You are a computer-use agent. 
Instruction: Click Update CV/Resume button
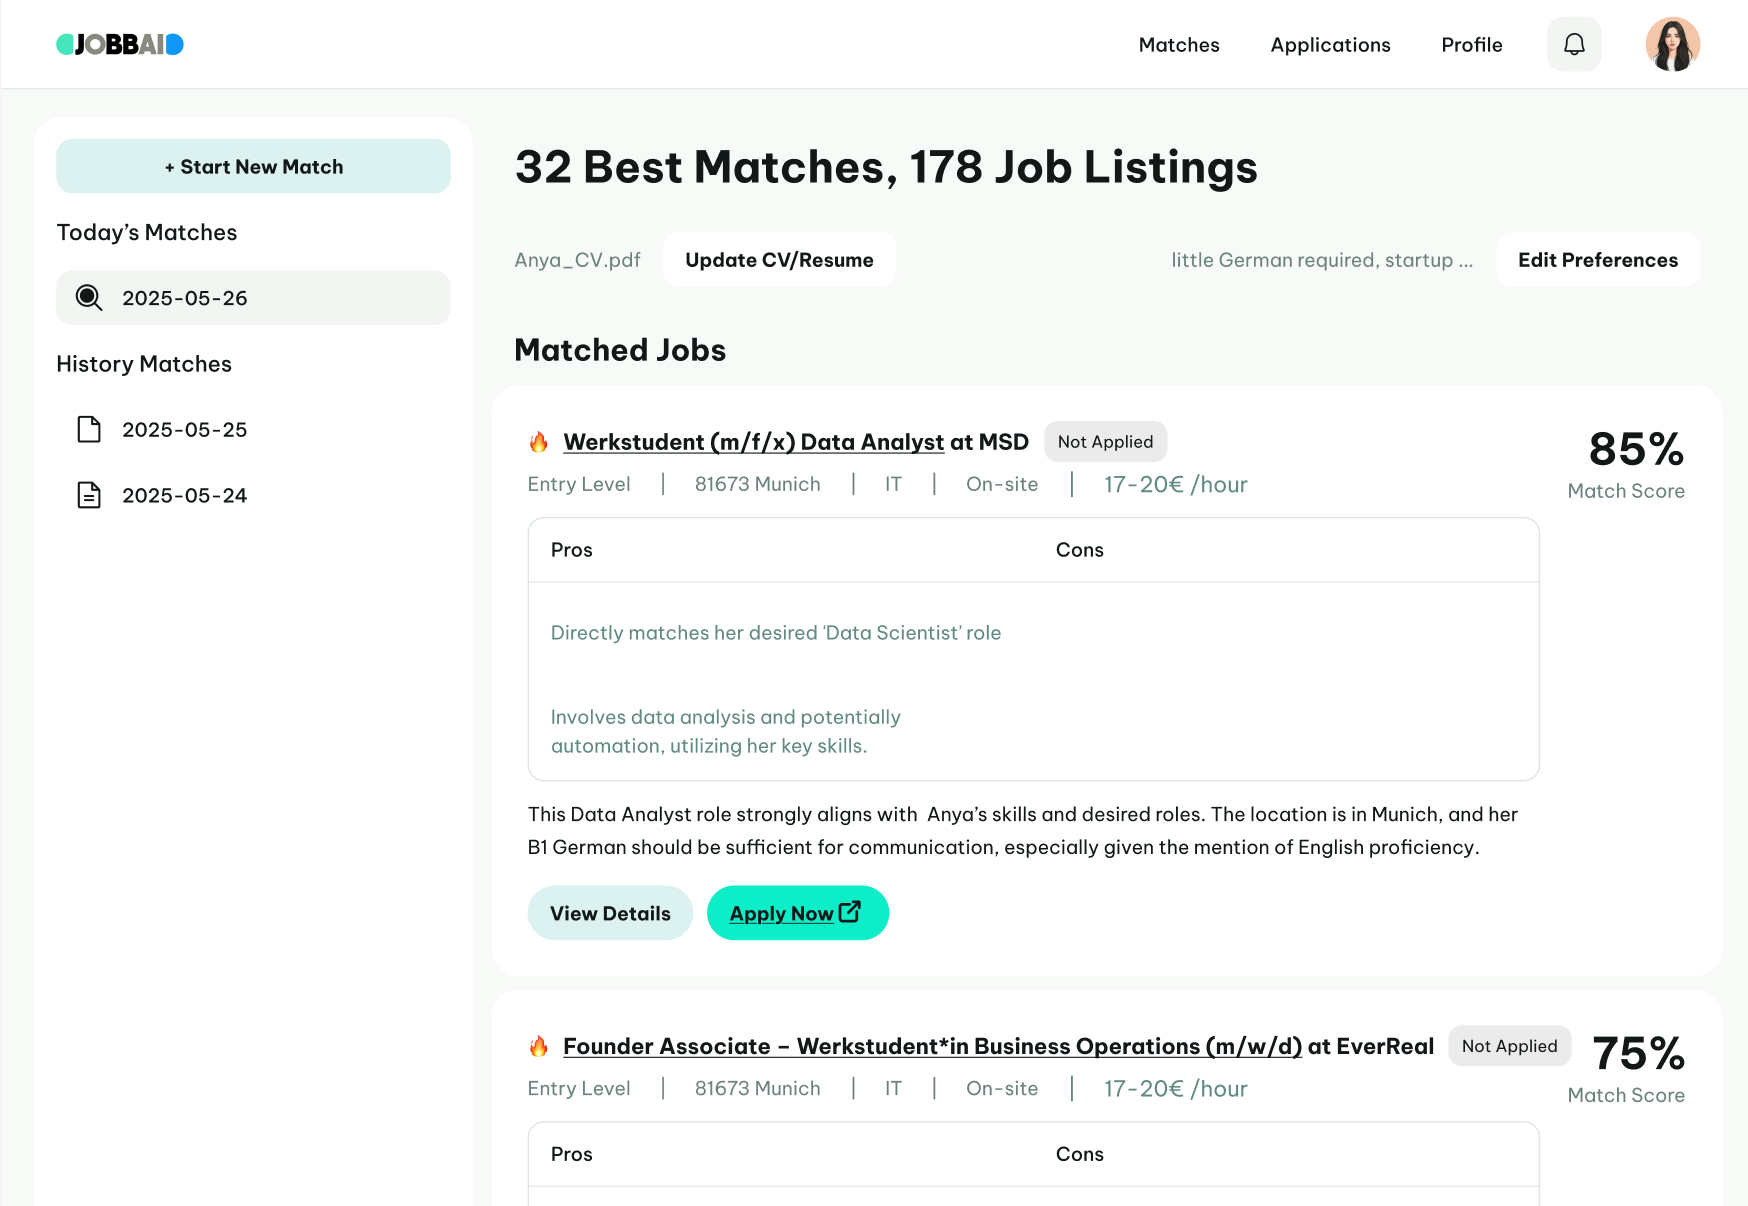pos(779,260)
